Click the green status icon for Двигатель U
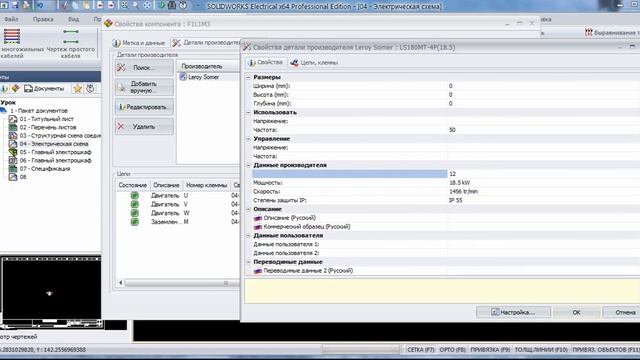Screen dimensions: 640x360 click(x=134, y=196)
